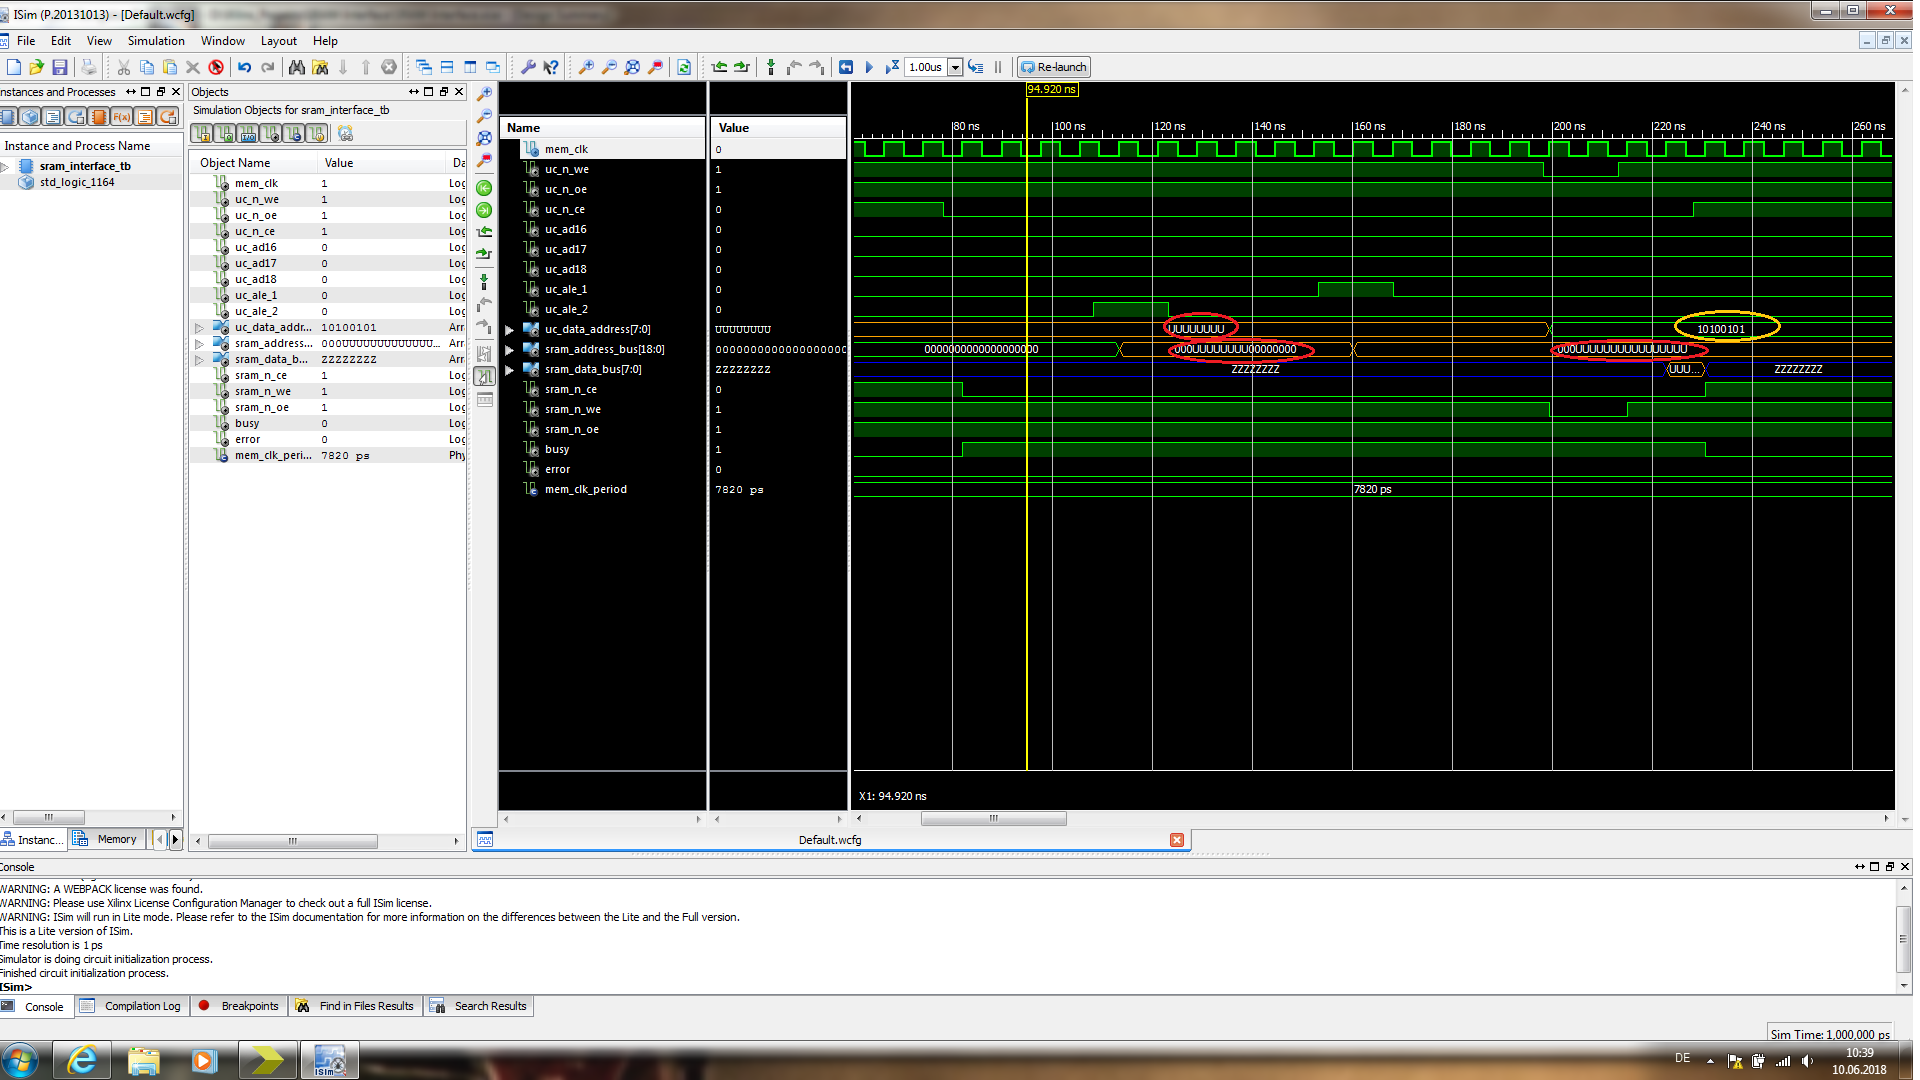Save the waveform configuration with the disk icon
1920x1080 pixels.
(x=60, y=67)
